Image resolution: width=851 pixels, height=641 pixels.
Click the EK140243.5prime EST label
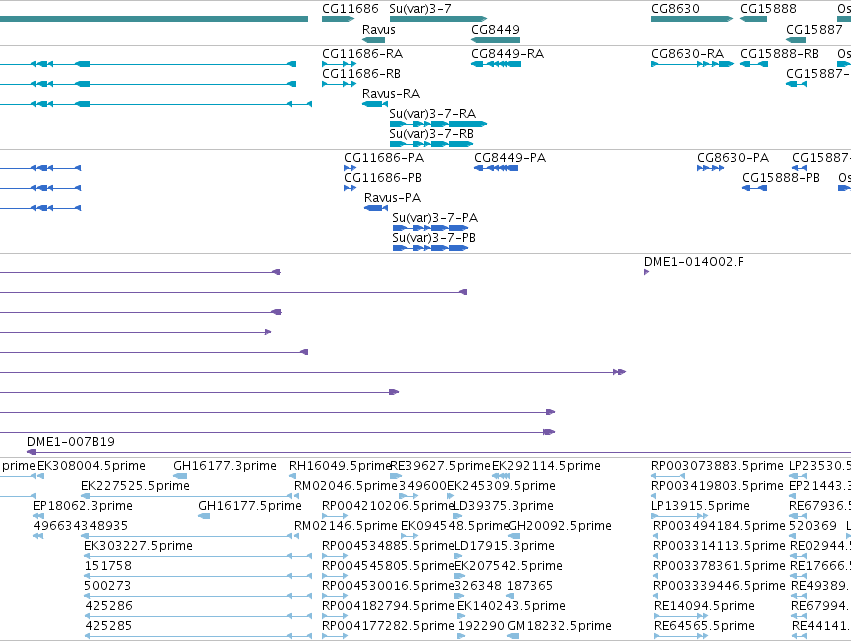pyautogui.click(x=511, y=606)
